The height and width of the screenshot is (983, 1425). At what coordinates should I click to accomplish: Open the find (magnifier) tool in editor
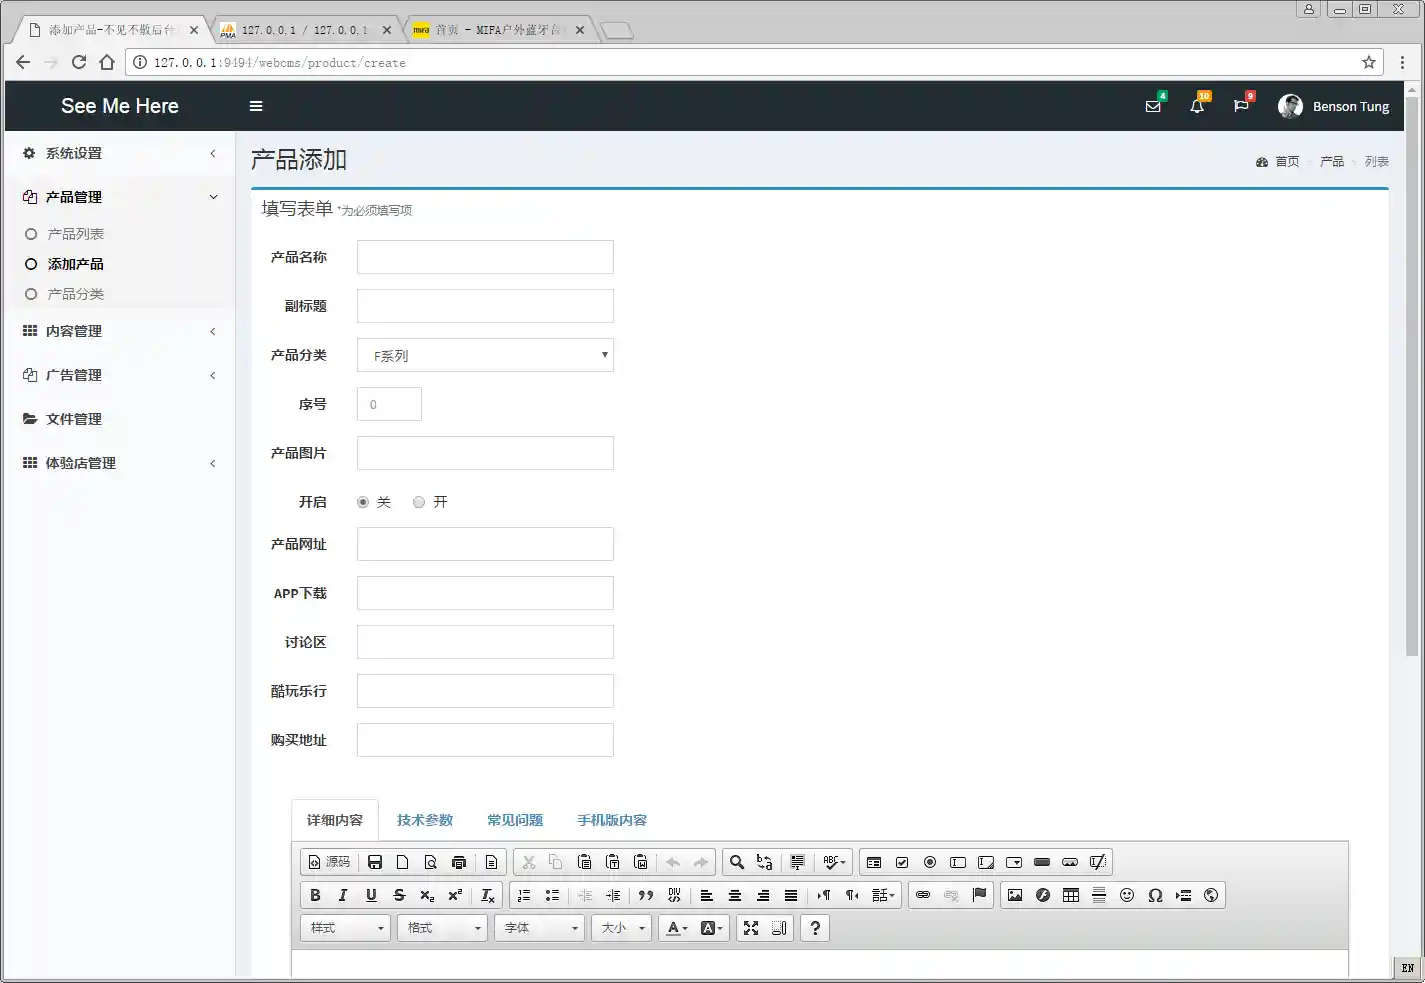point(737,862)
